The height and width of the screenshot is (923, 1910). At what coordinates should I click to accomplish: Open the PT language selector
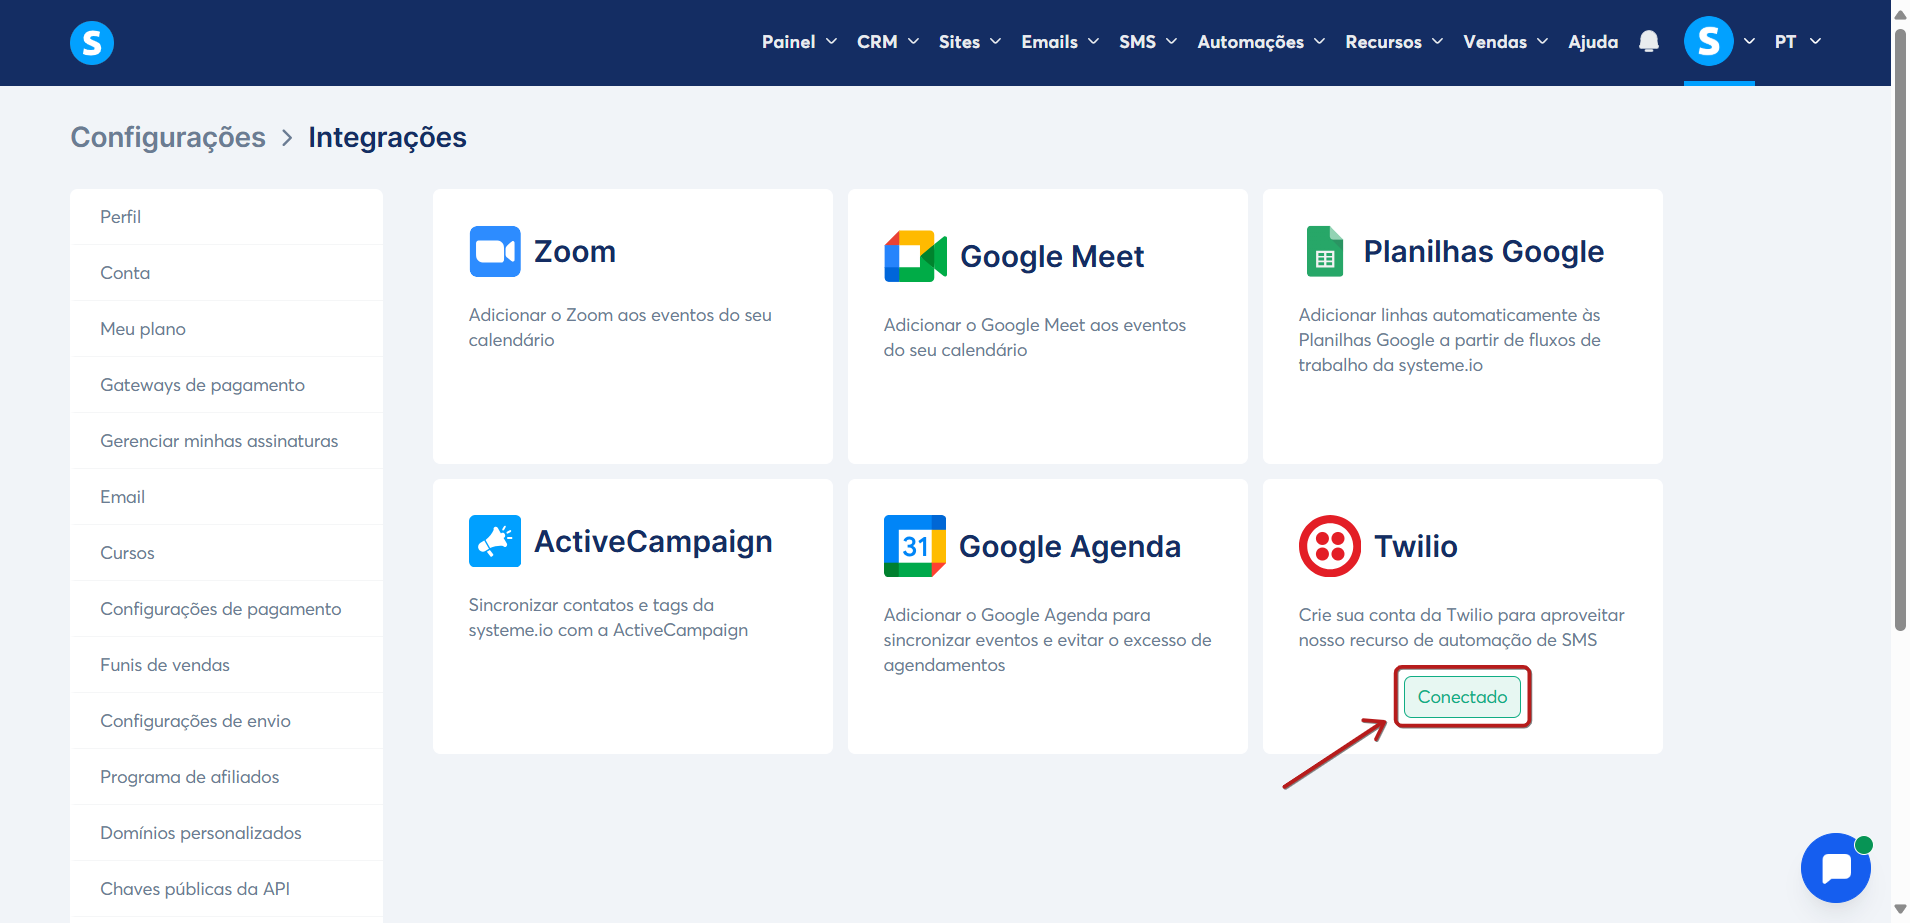coord(1798,42)
